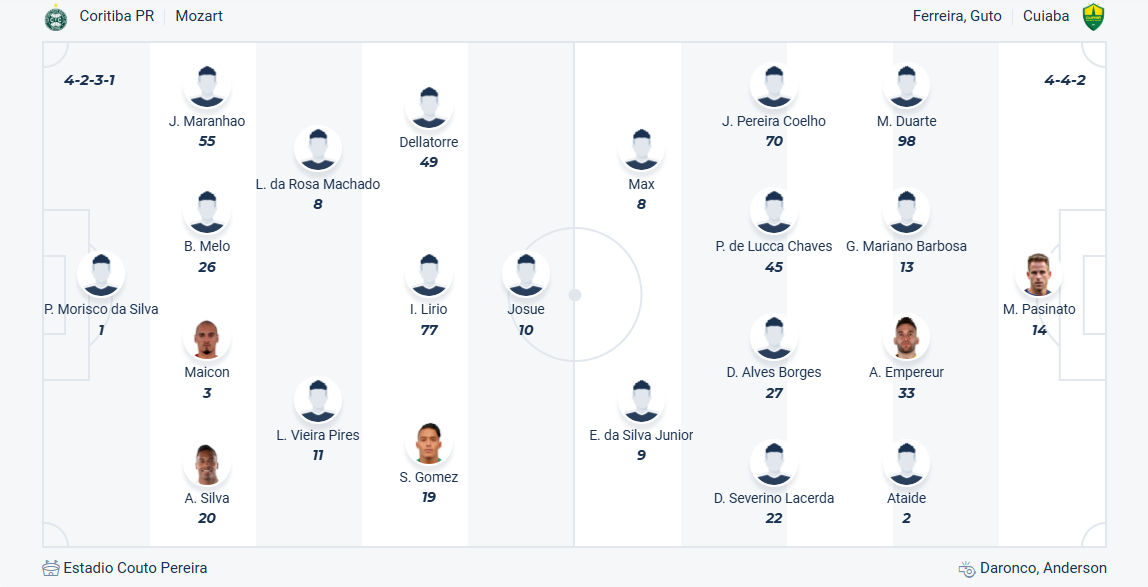Click referee name Daronco, Anderson
Screen dimensions: 1148x587
click(x=1045, y=568)
